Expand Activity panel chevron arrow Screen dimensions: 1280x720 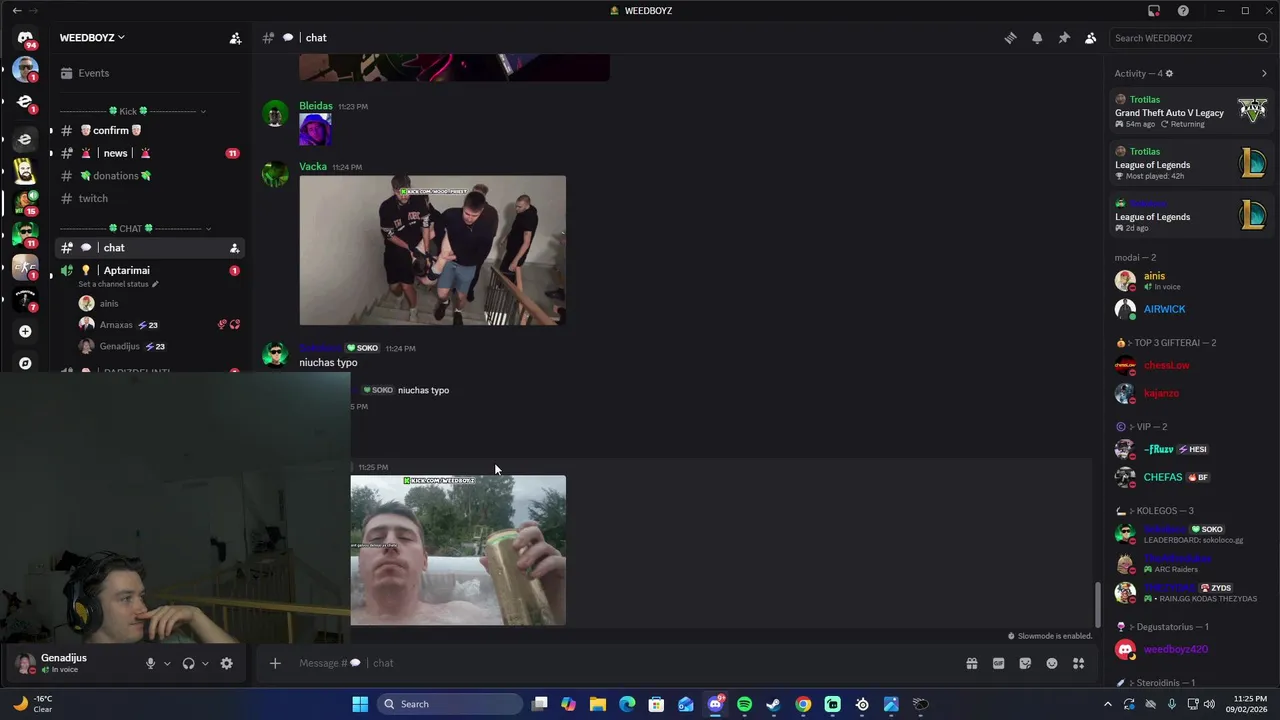click(1264, 73)
